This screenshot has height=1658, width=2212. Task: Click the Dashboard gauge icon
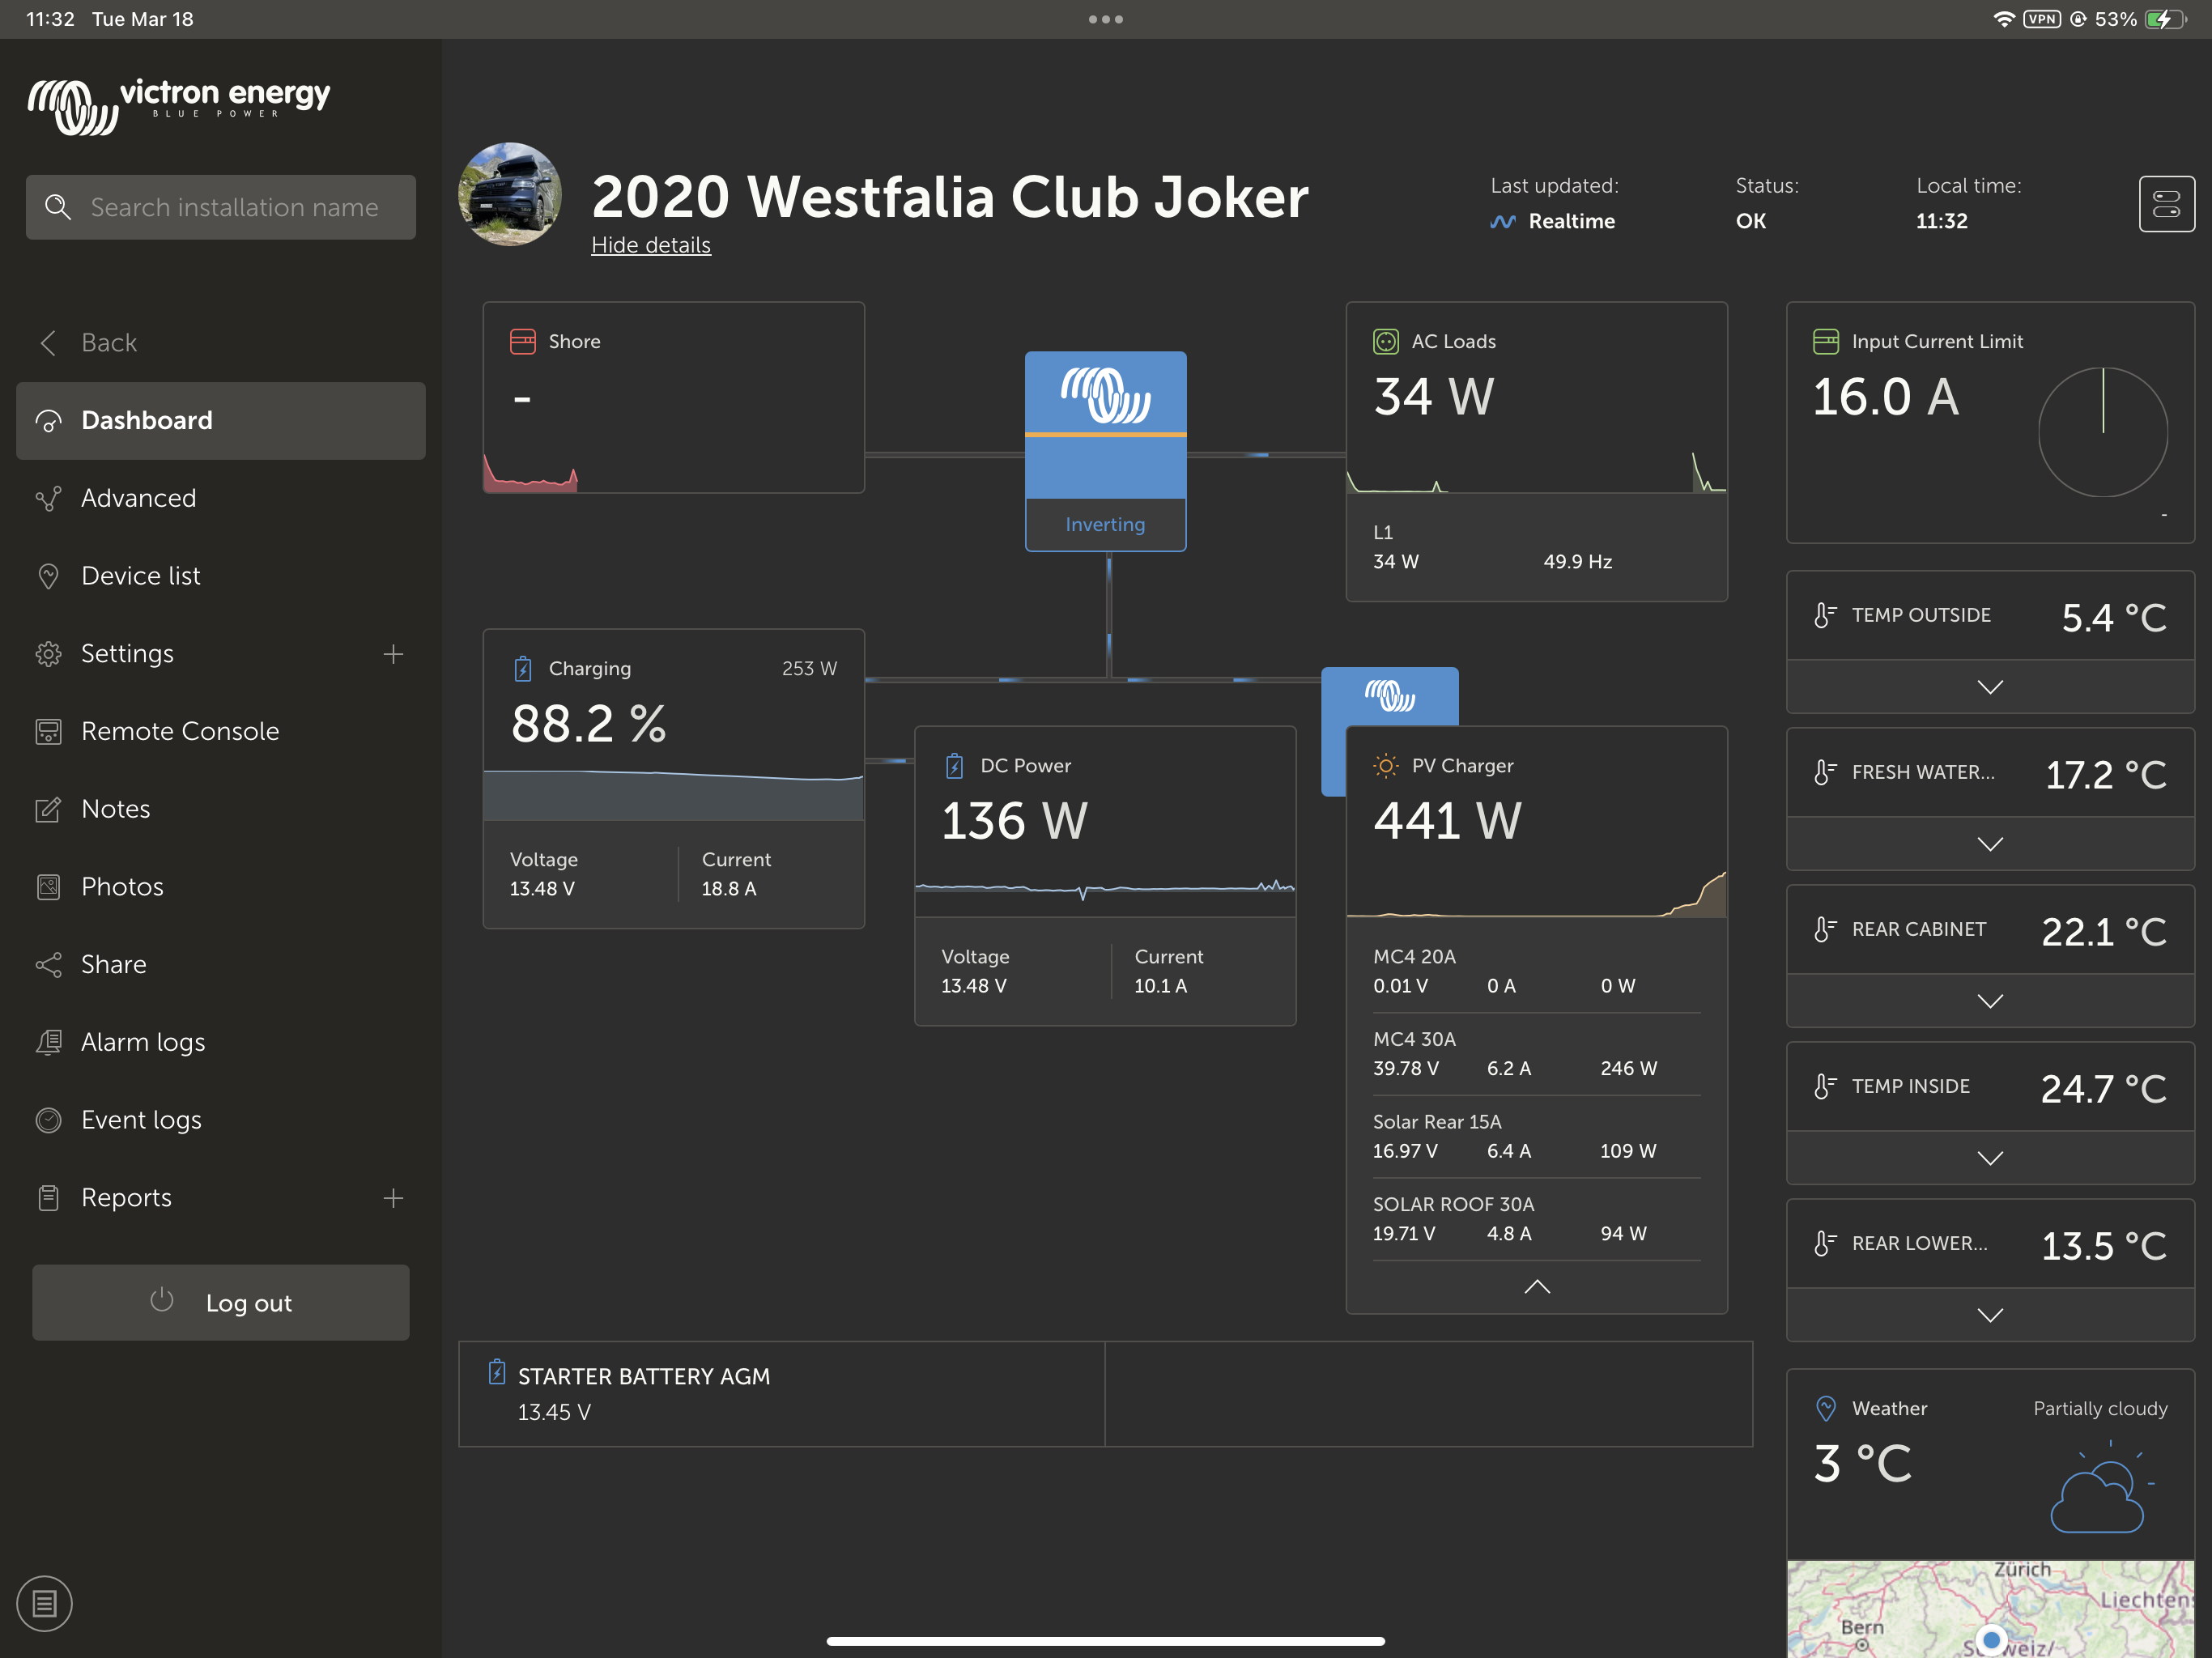(48, 421)
